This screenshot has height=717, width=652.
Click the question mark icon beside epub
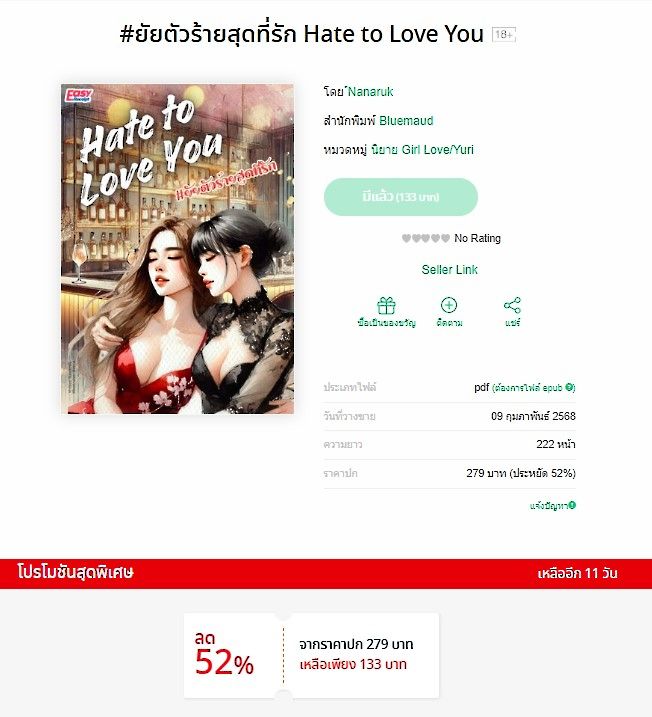click(569, 387)
